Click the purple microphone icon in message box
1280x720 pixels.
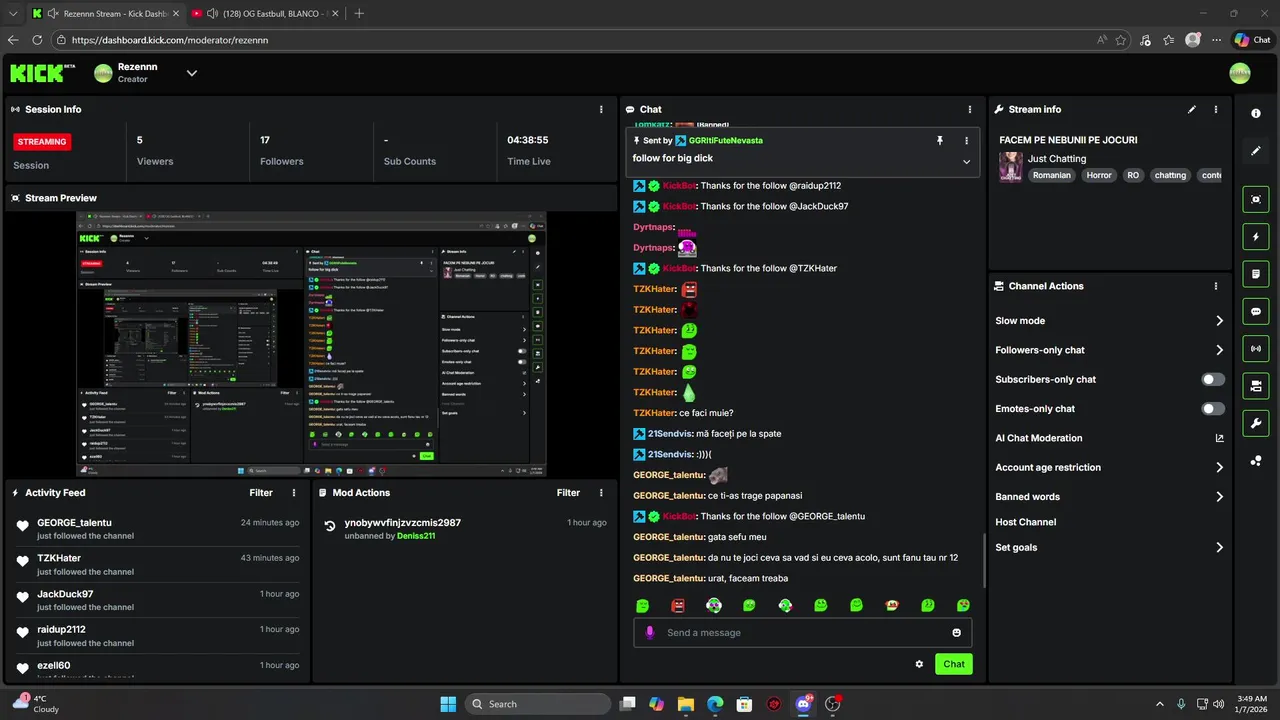click(650, 632)
